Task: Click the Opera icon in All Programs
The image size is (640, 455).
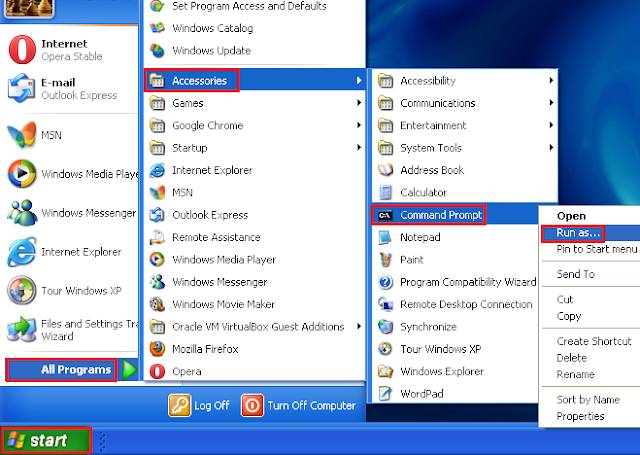Action: coord(157,371)
